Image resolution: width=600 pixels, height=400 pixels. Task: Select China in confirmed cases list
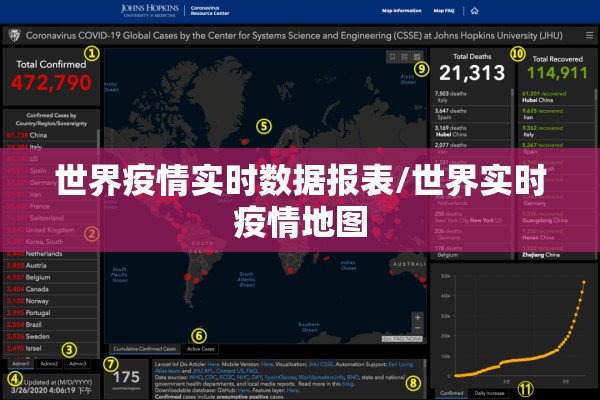pyautogui.click(x=51, y=135)
